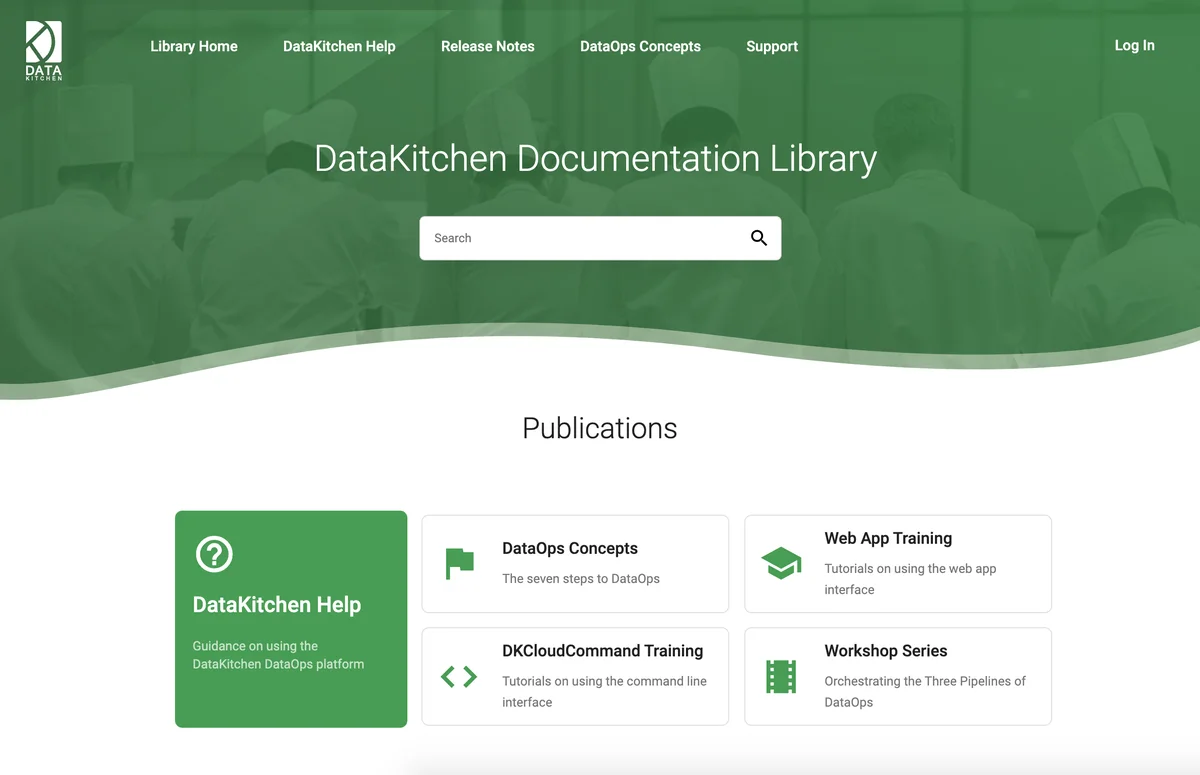Focus the Search input field
Image resolution: width=1200 pixels, height=775 pixels.
[585, 238]
